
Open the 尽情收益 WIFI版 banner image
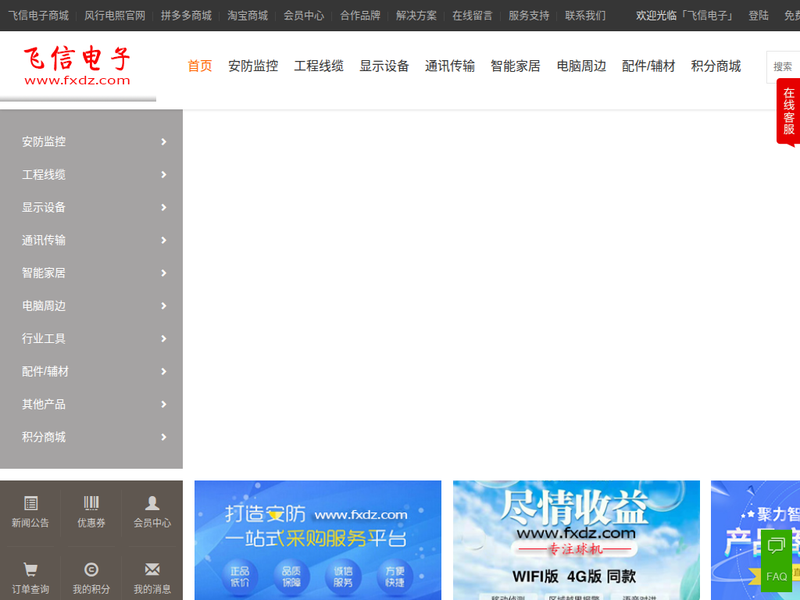click(x=576, y=540)
